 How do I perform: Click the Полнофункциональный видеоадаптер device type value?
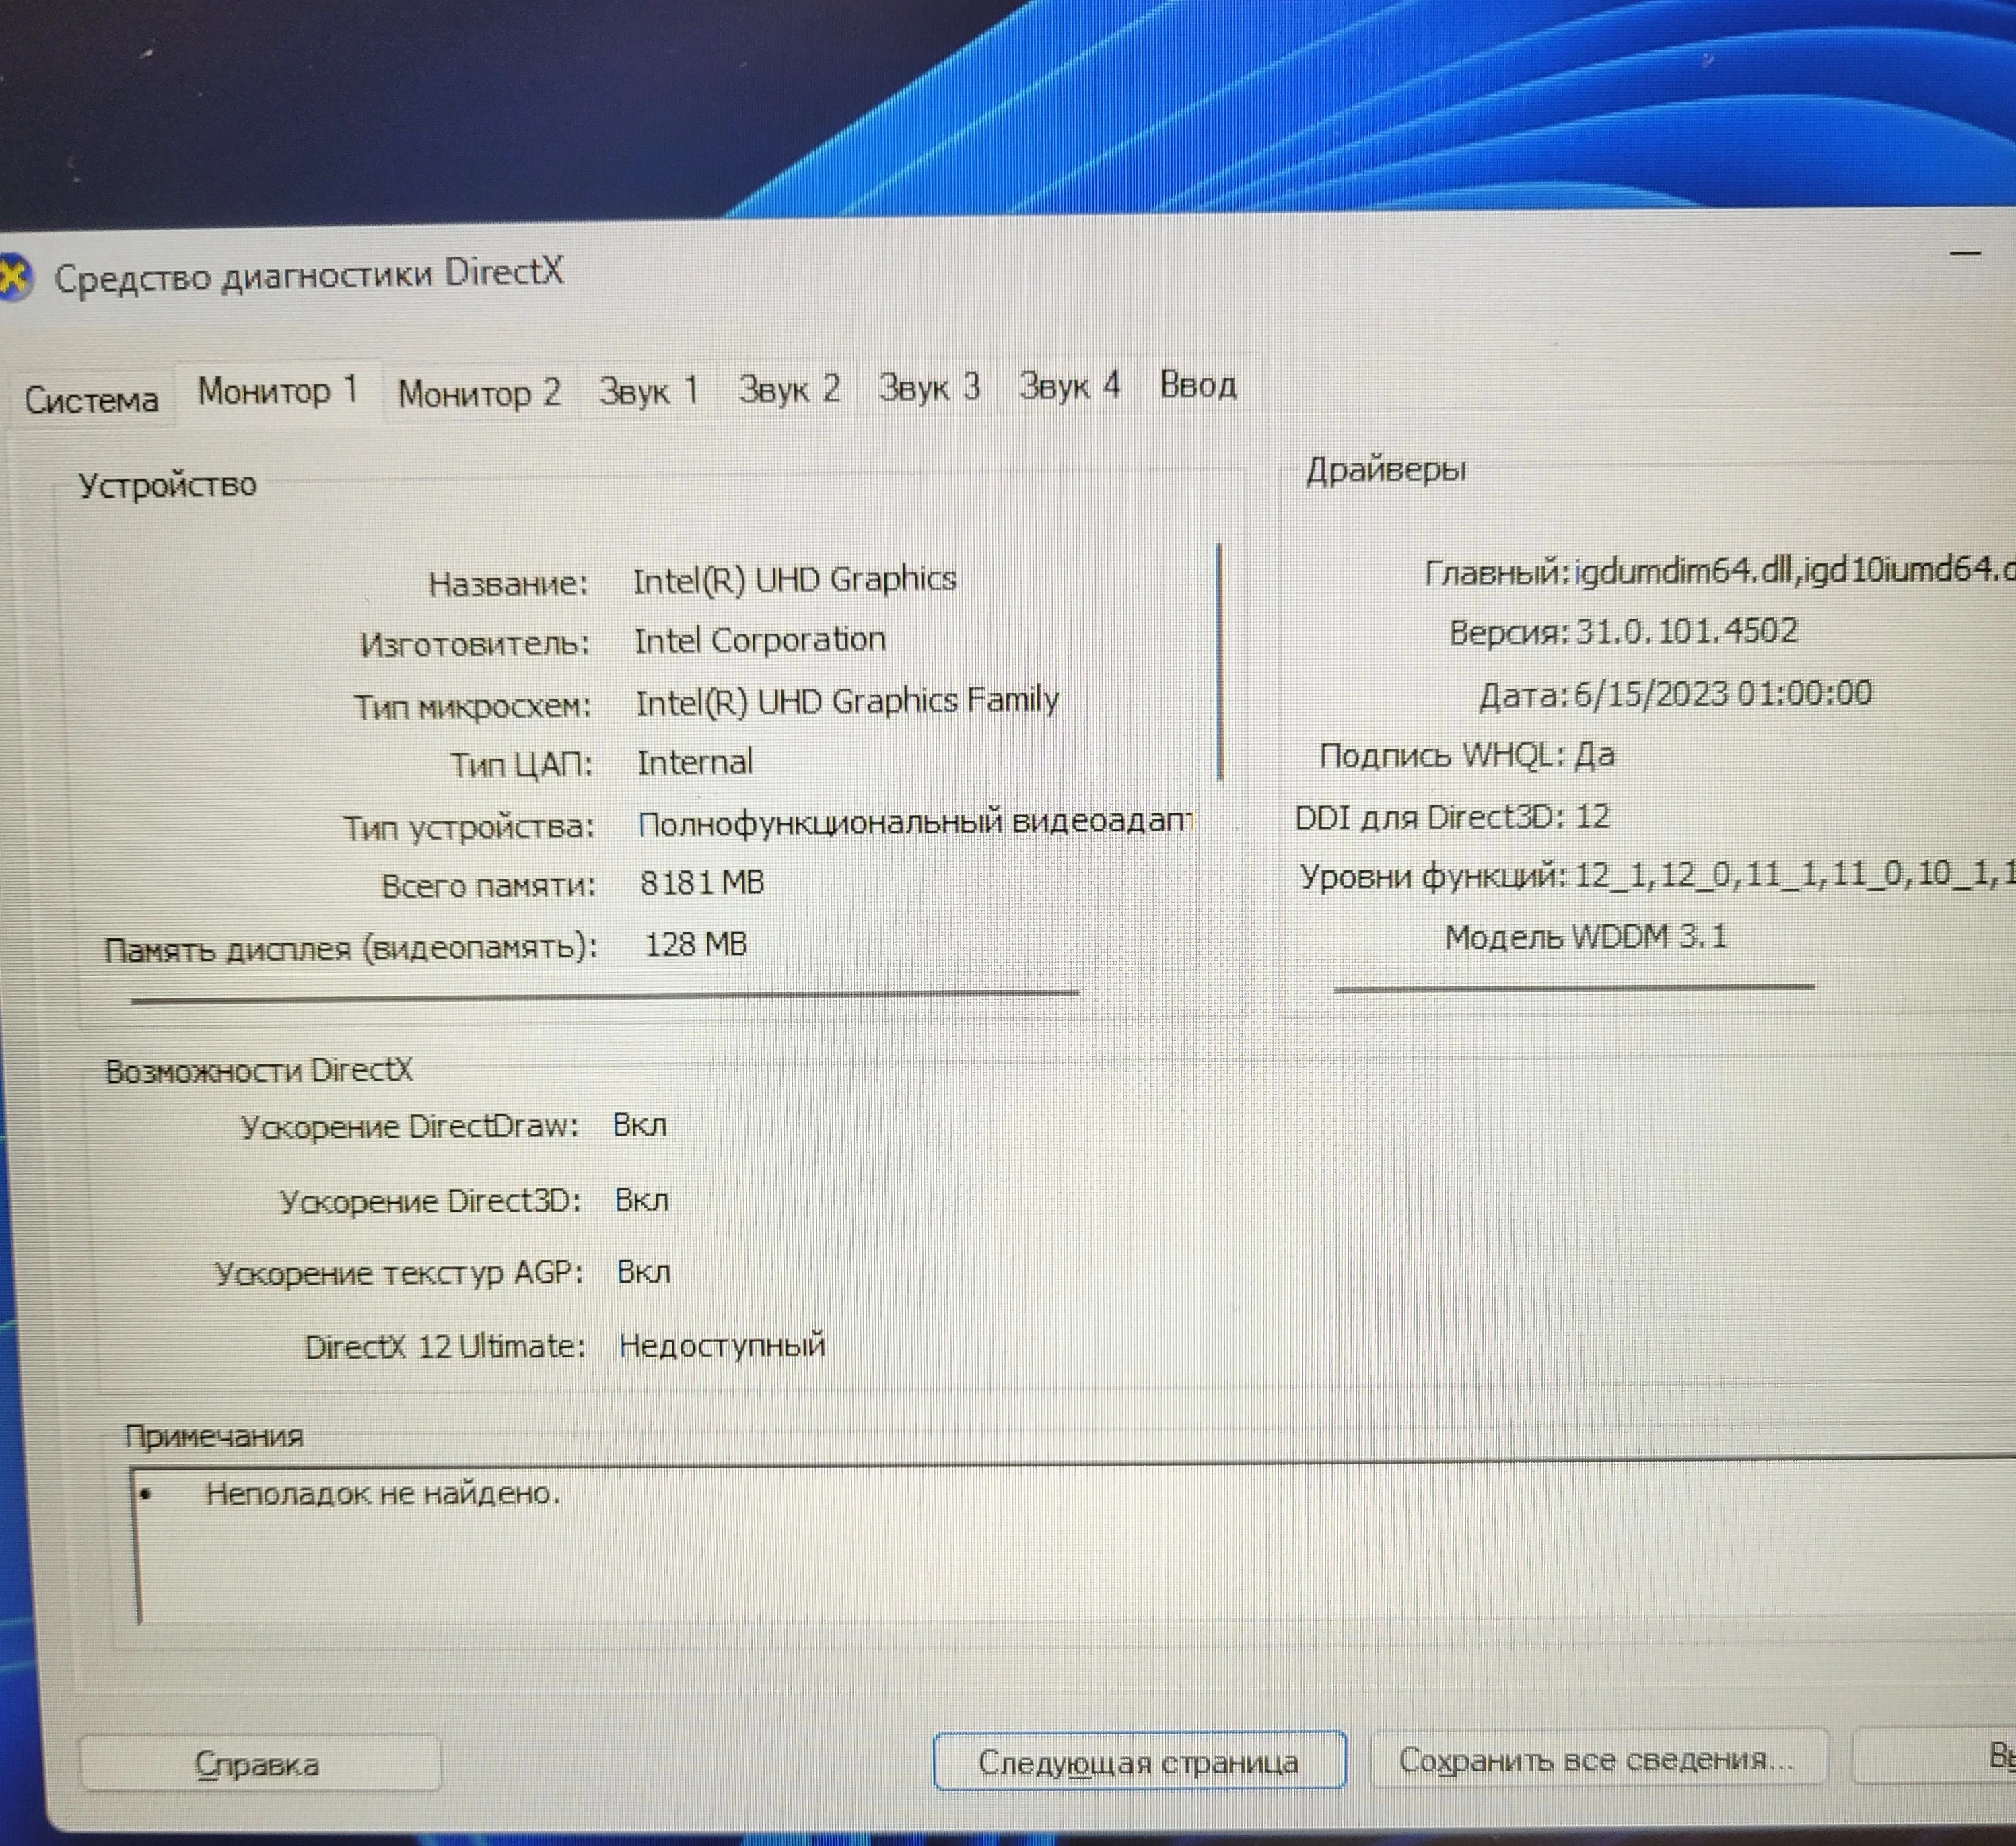pyautogui.click(x=916, y=822)
